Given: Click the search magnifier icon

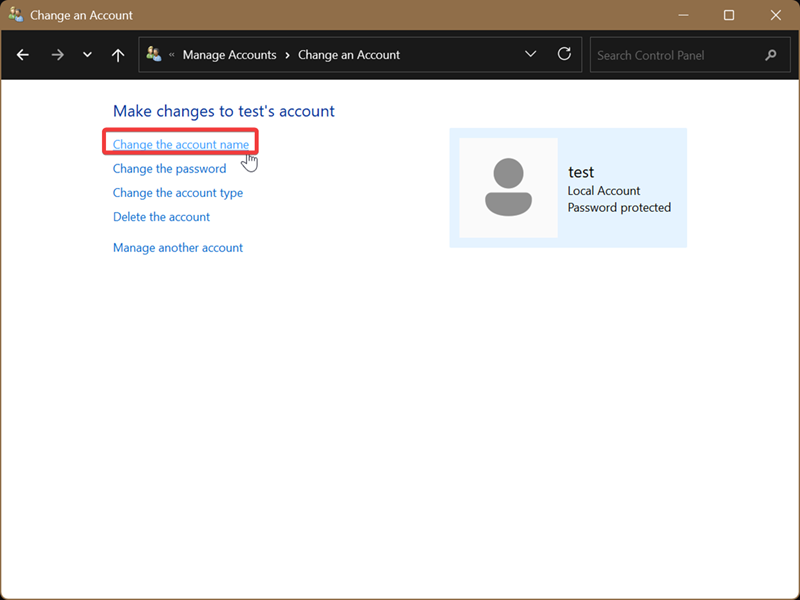Looking at the screenshot, I should pyautogui.click(x=771, y=55).
